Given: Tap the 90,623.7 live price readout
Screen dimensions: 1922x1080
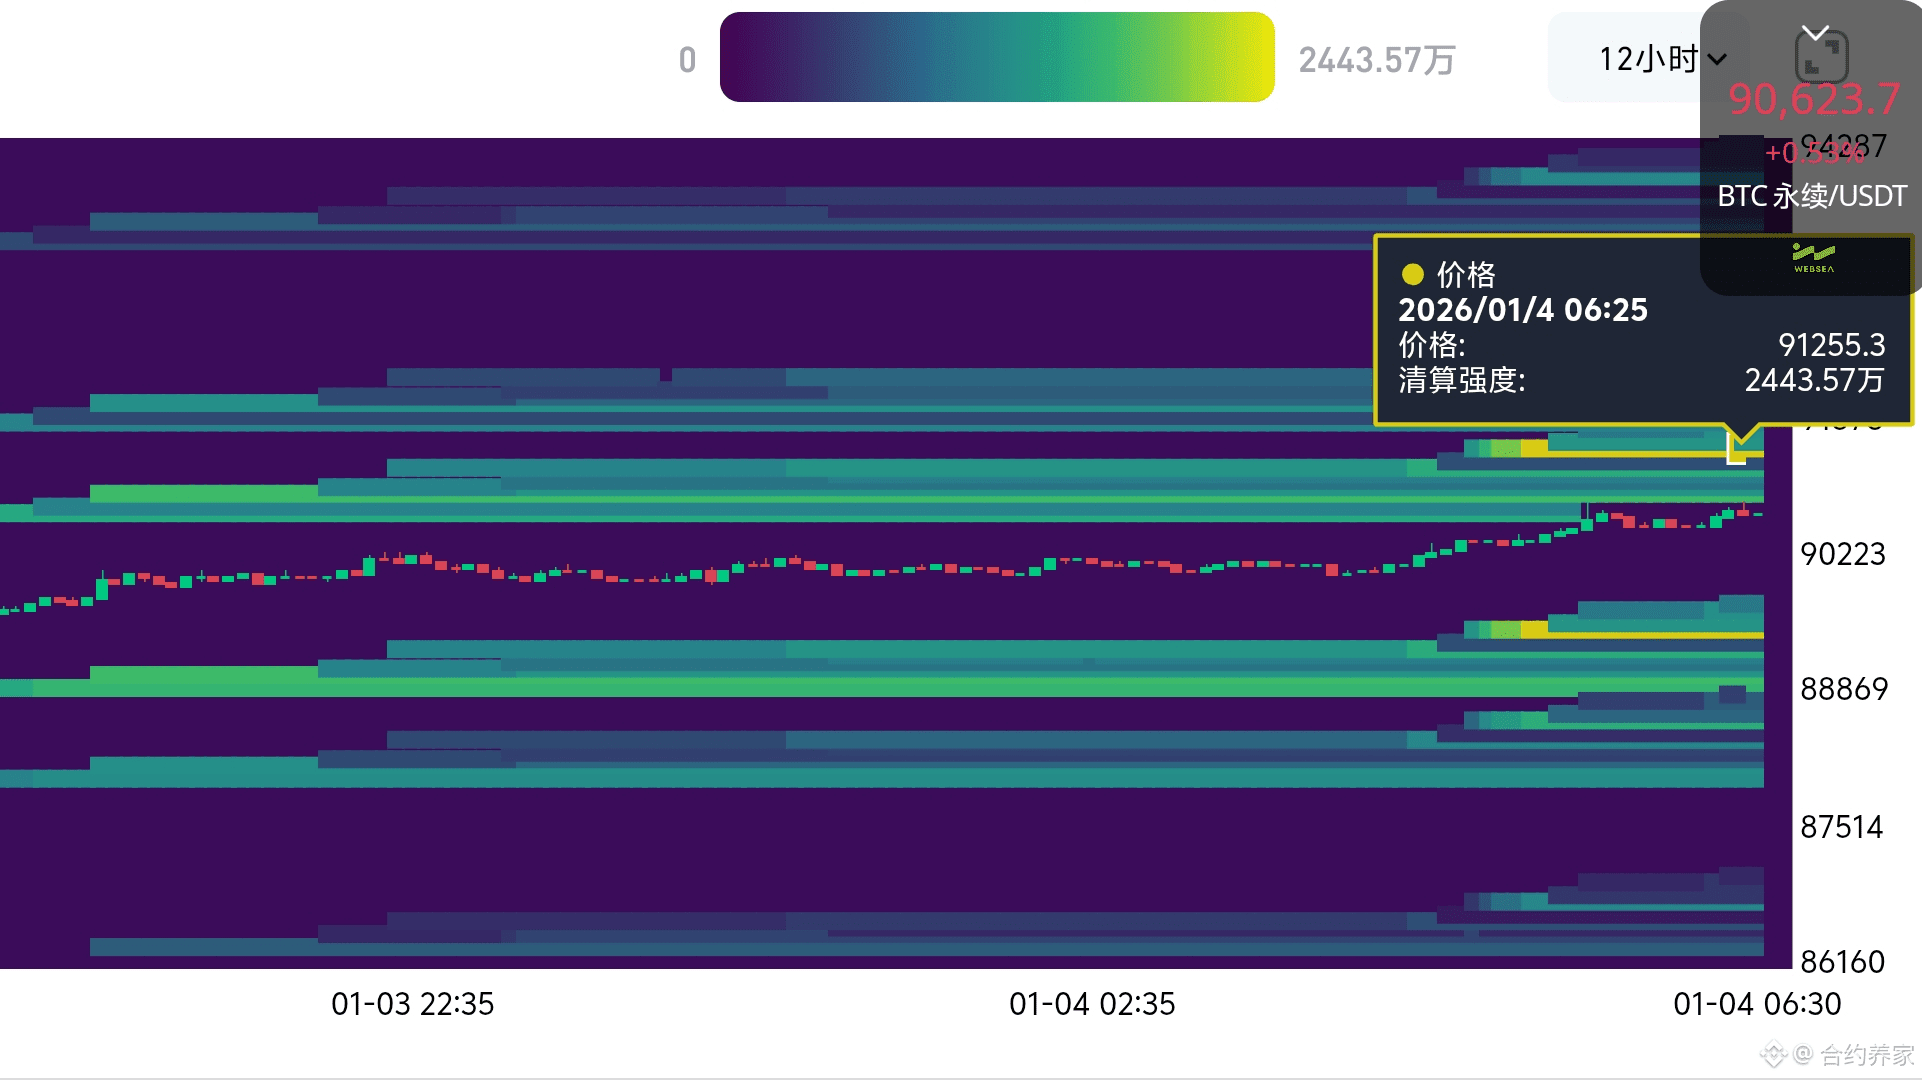Looking at the screenshot, I should coord(1813,99).
